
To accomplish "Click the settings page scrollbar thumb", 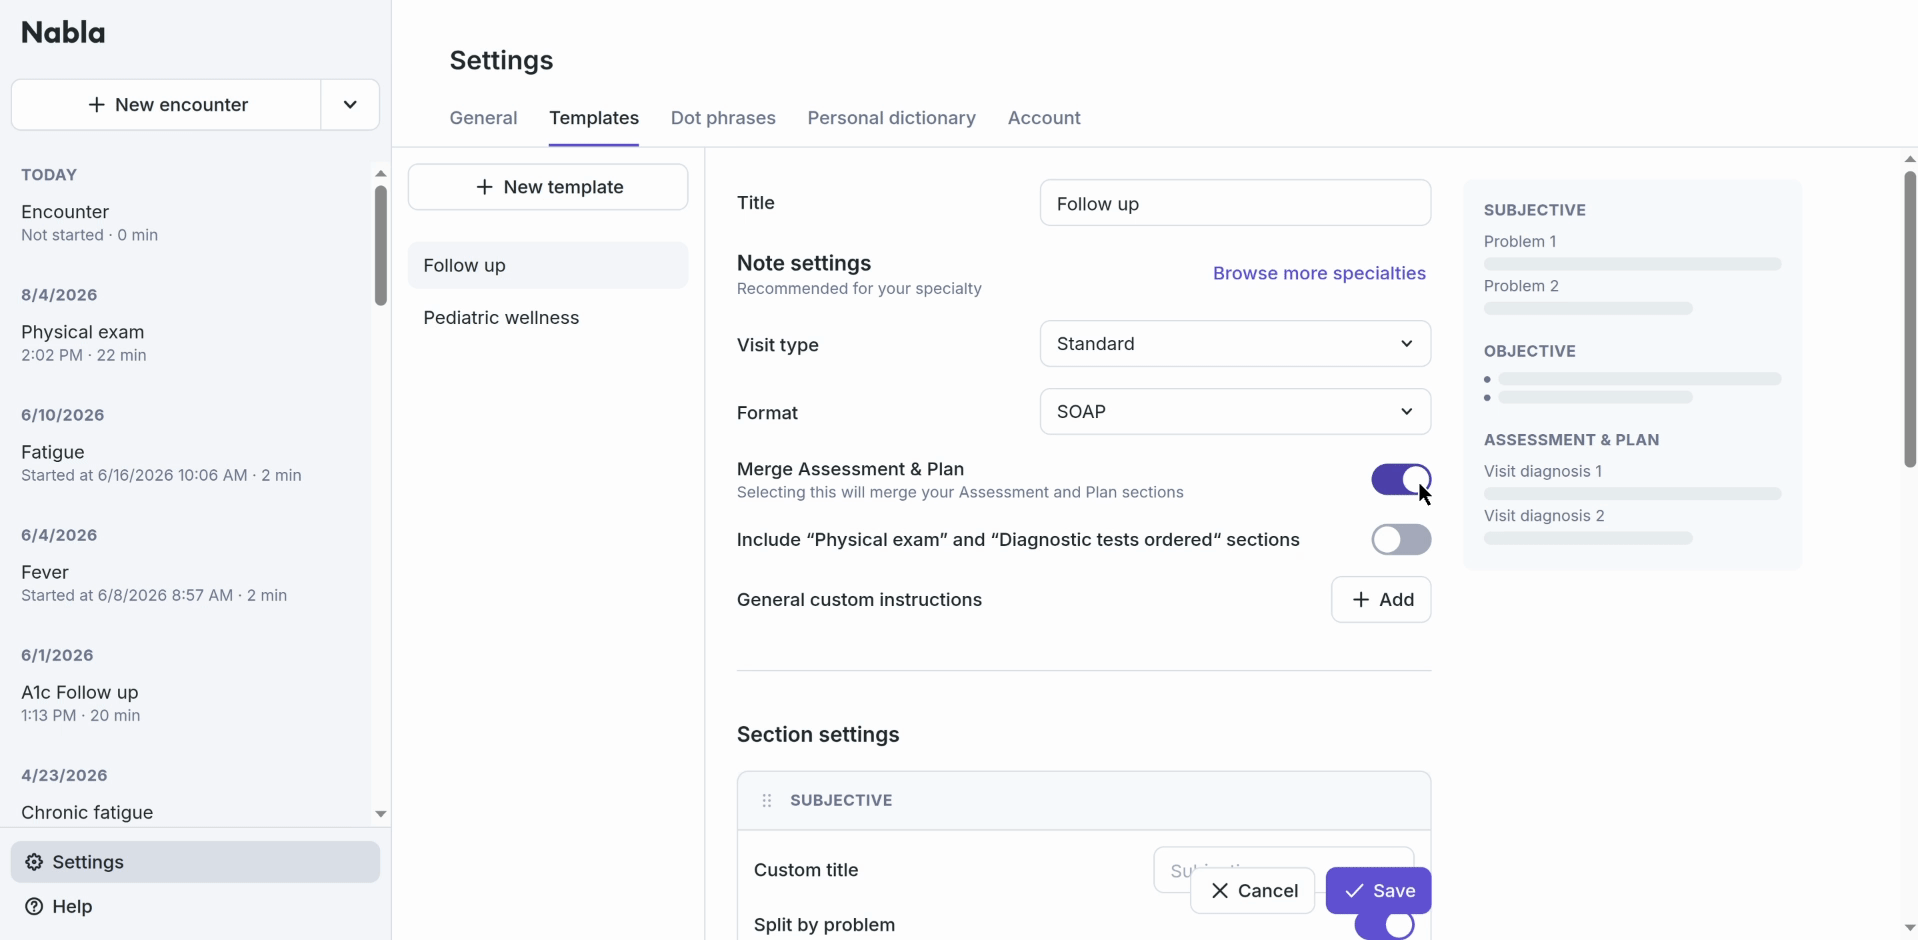I will (1910, 319).
